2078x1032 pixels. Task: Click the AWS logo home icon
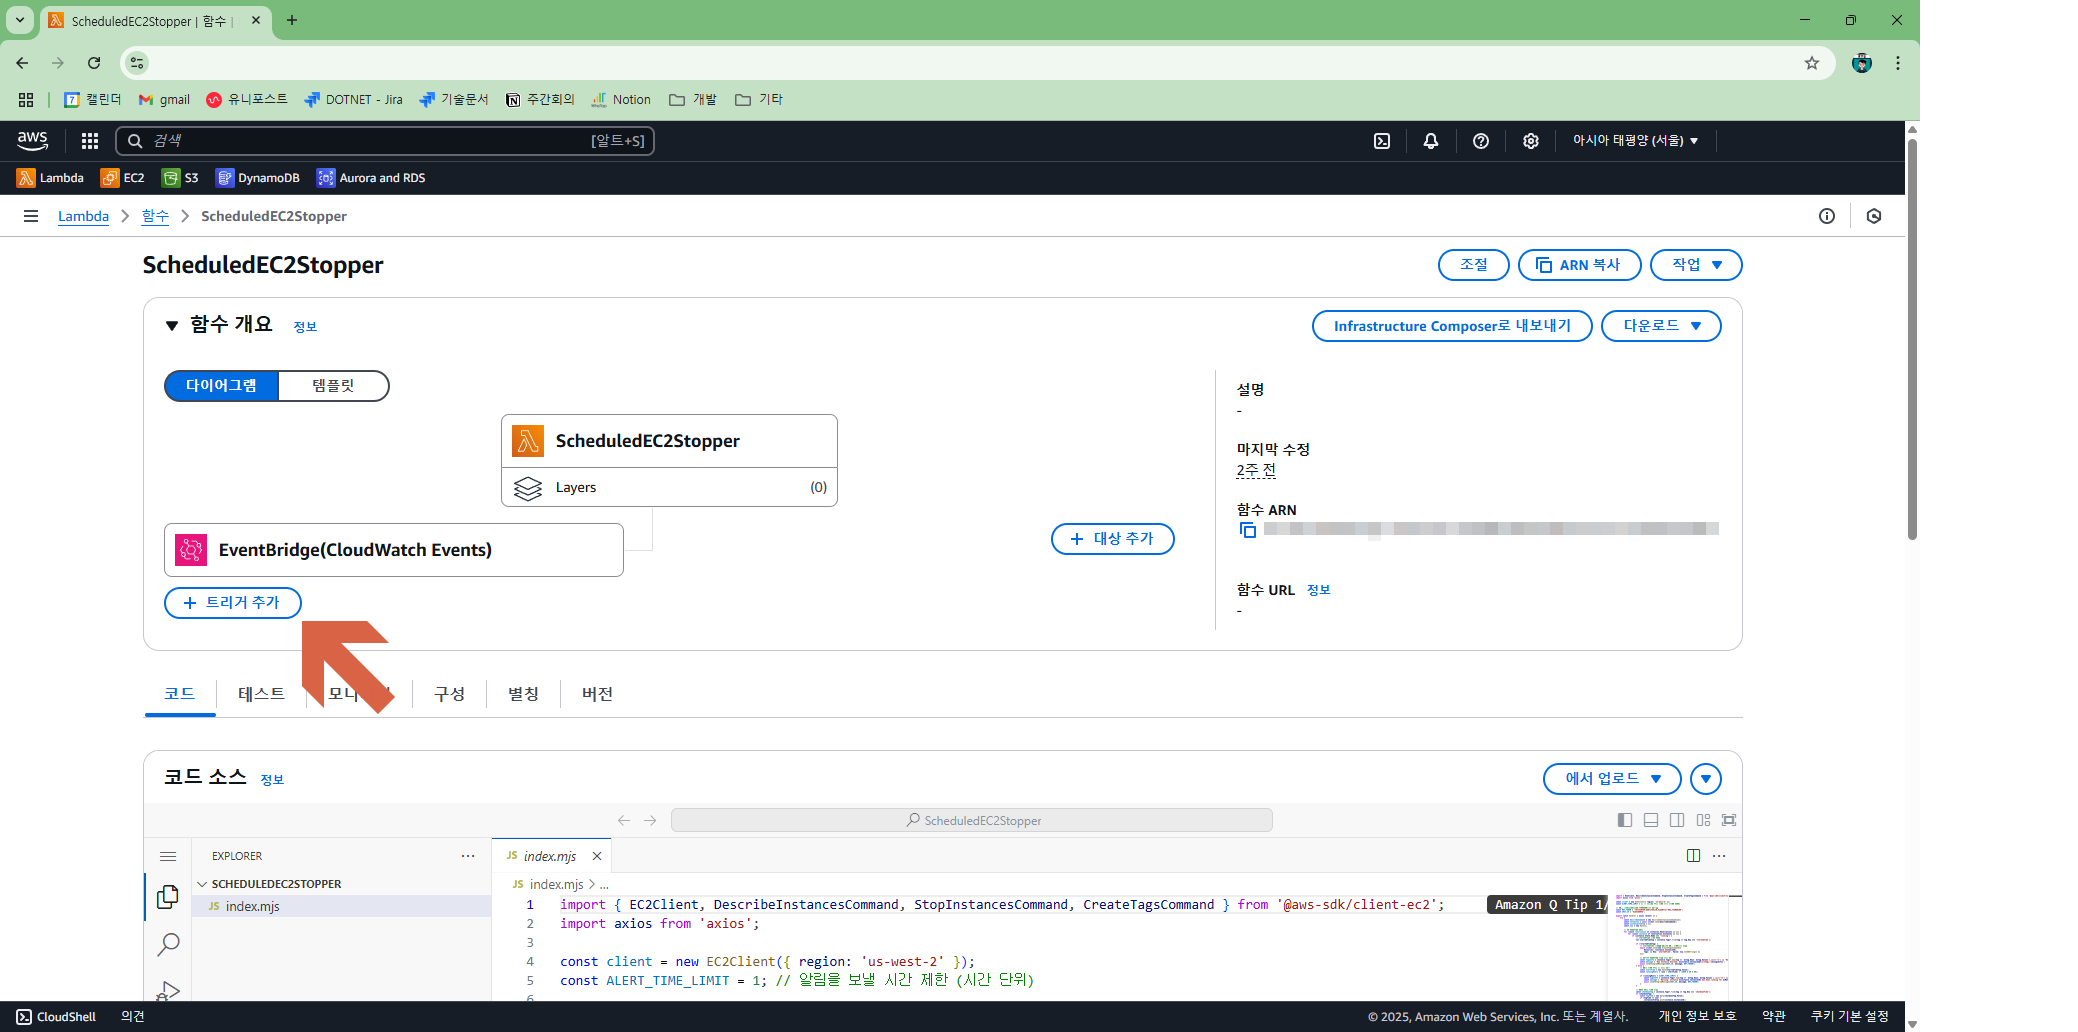point(33,141)
